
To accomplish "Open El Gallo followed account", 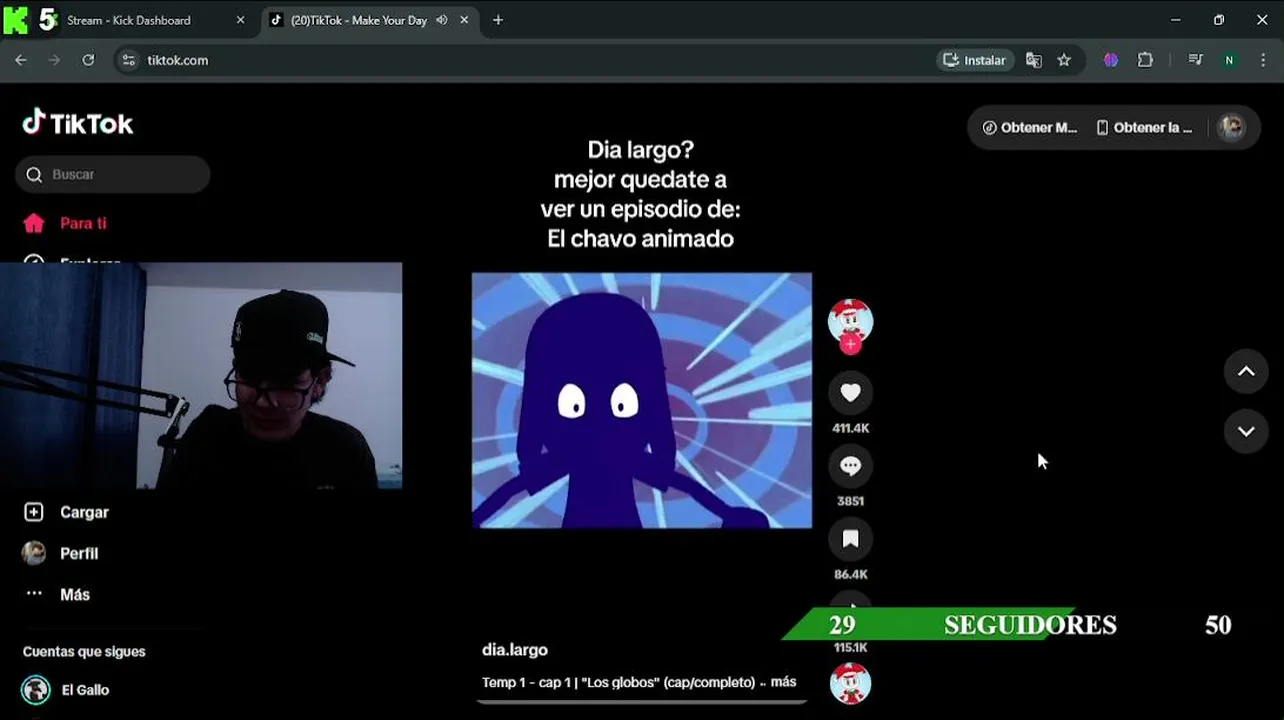I will (x=66, y=690).
